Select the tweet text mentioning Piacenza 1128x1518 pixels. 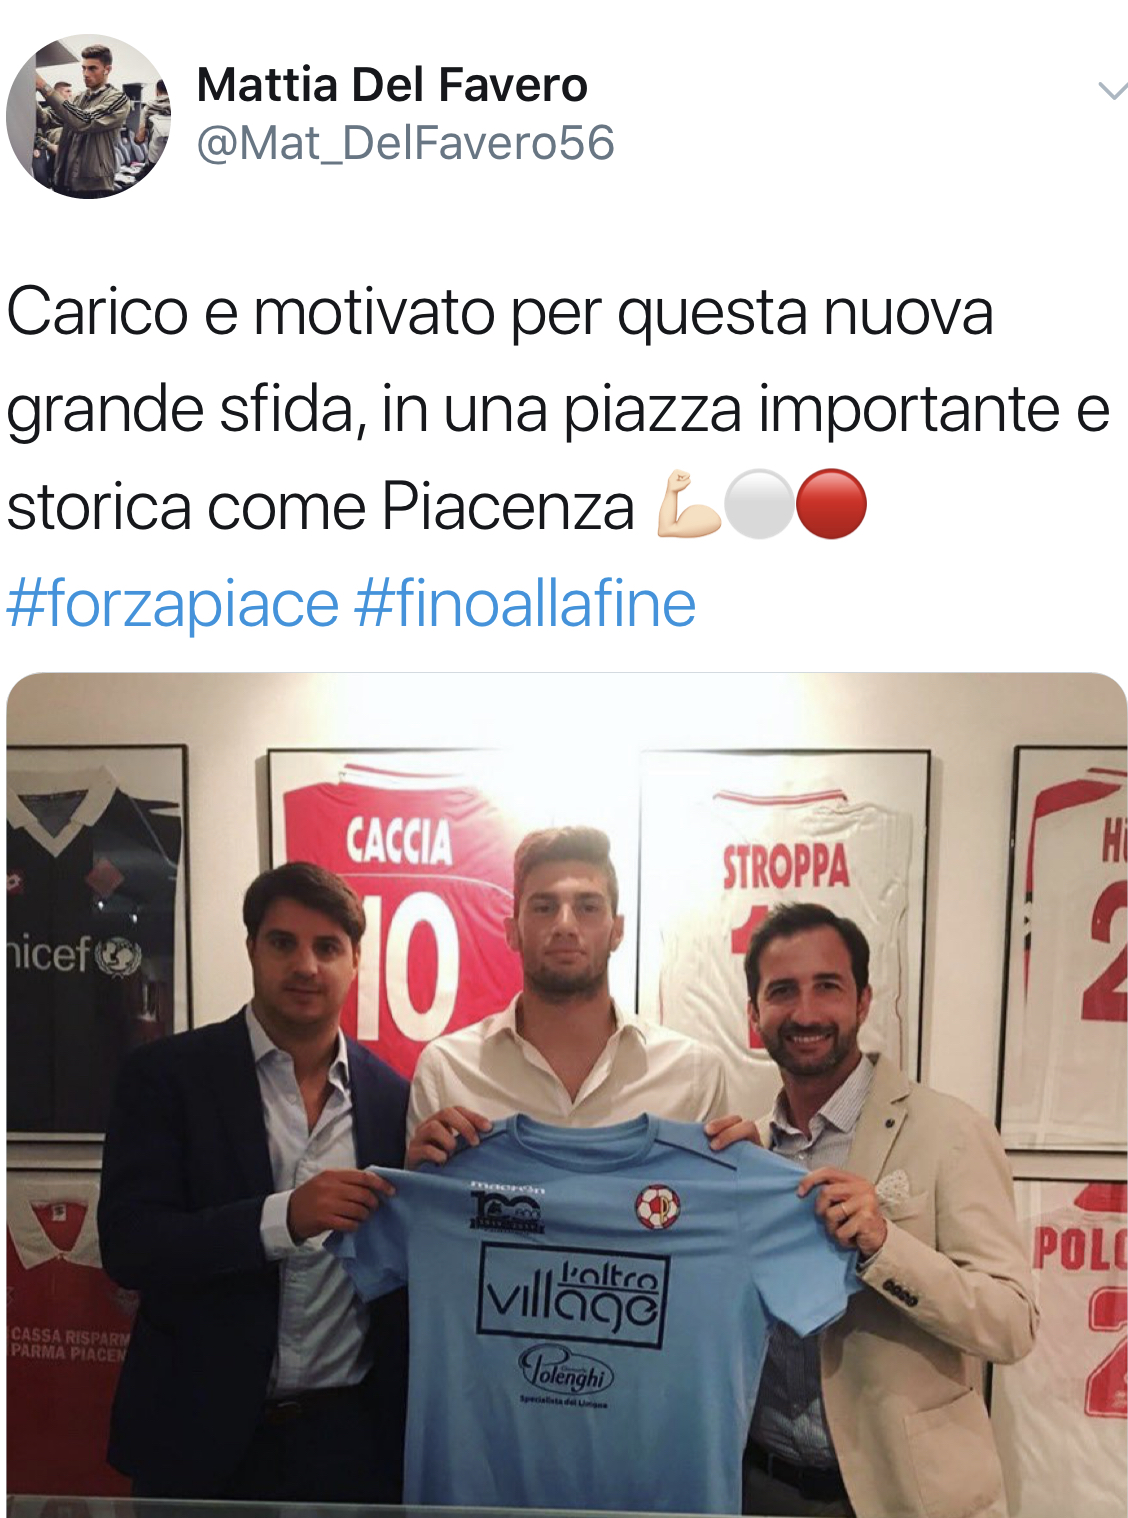(x=558, y=409)
